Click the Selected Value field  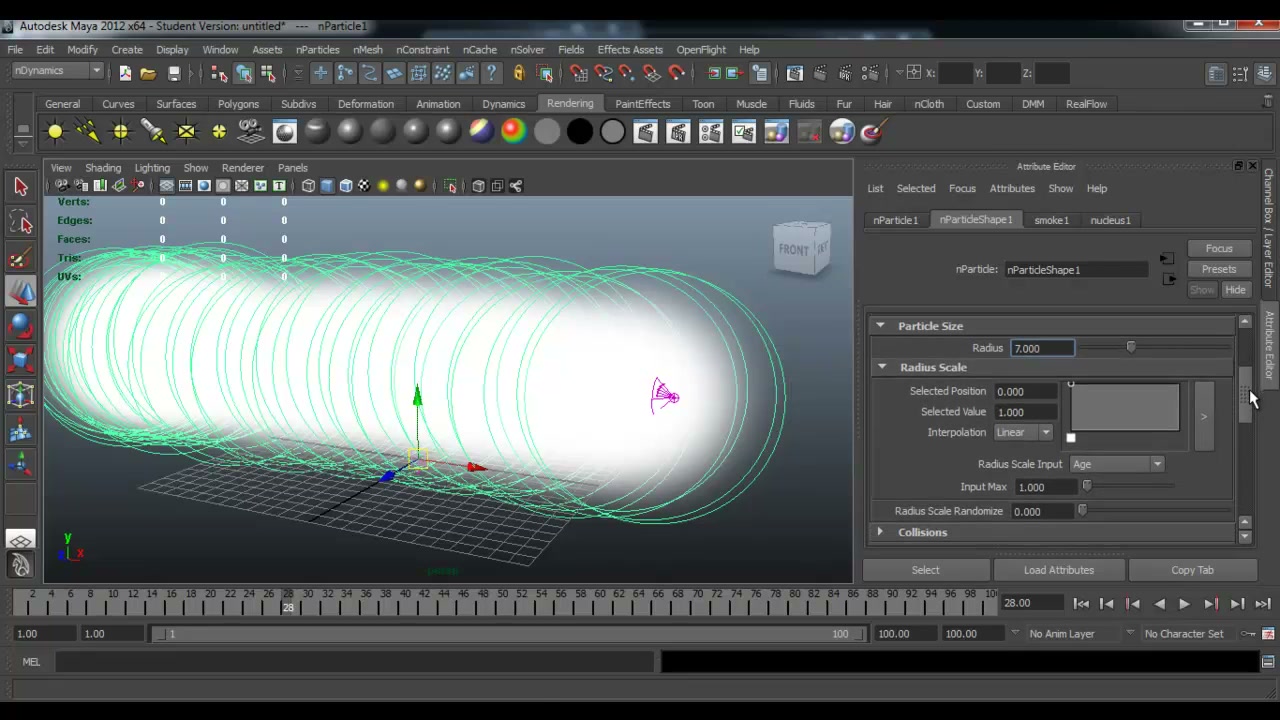pyautogui.click(x=1026, y=412)
